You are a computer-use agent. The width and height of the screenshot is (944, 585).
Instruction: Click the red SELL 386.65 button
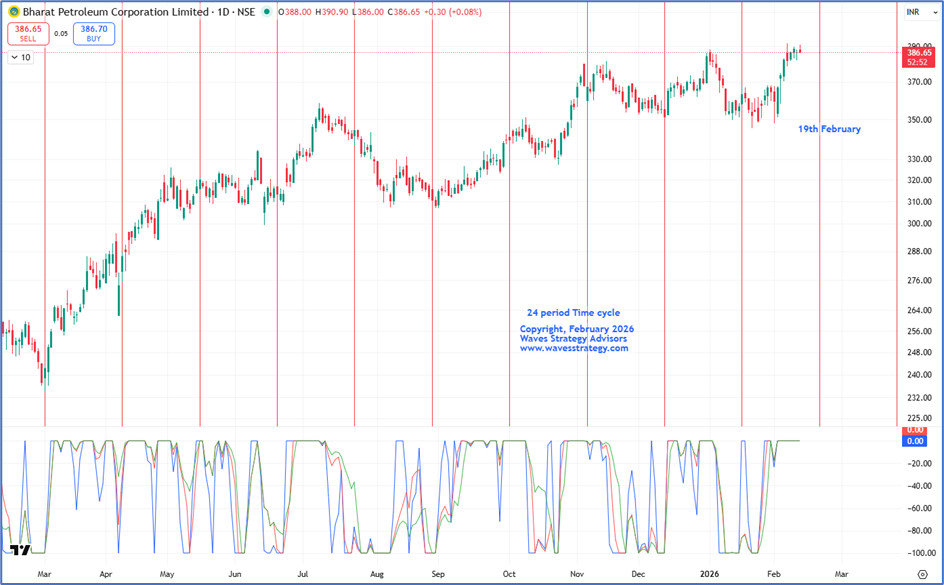point(28,34)
